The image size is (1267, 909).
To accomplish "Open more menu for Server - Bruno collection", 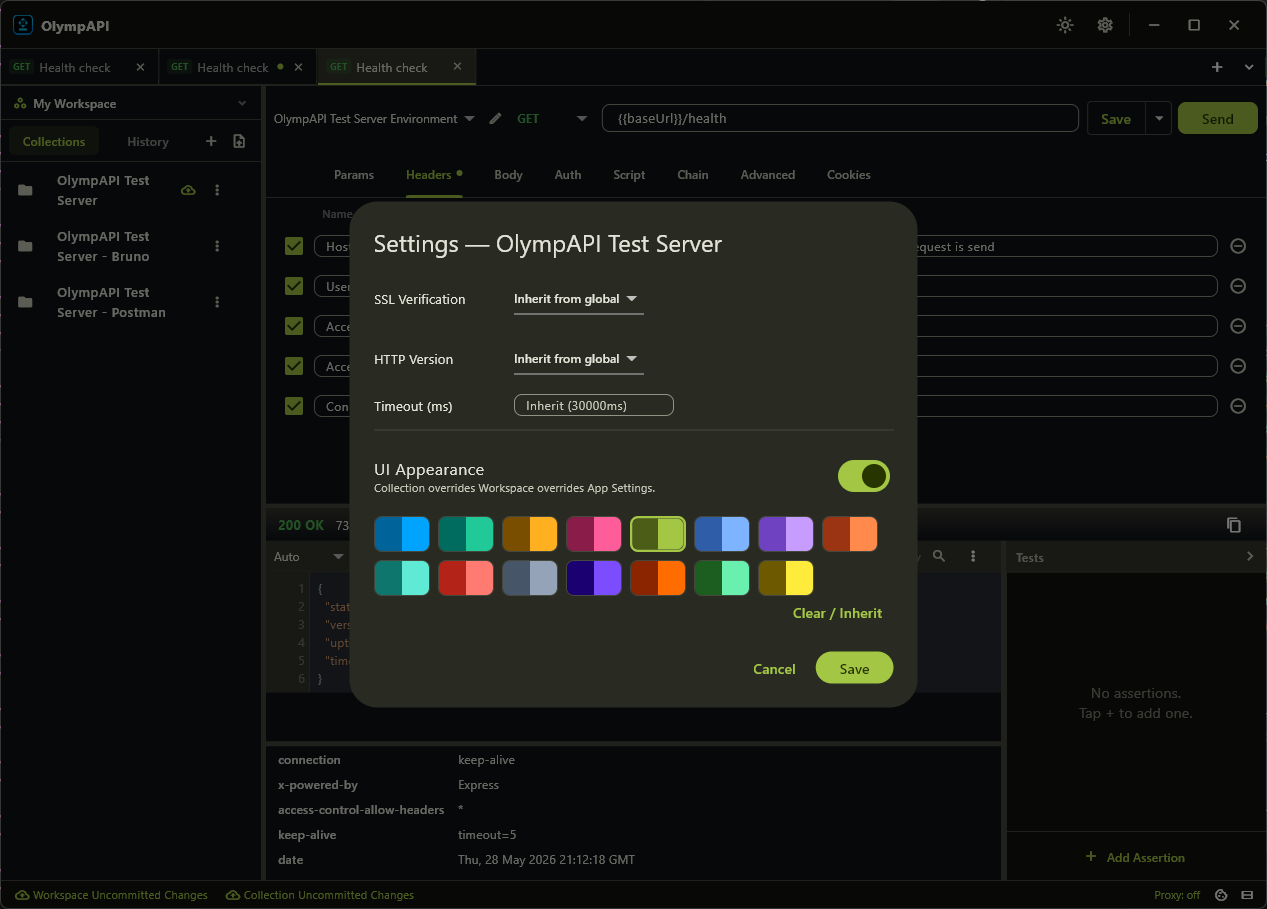I will click(x=217, y=246).
